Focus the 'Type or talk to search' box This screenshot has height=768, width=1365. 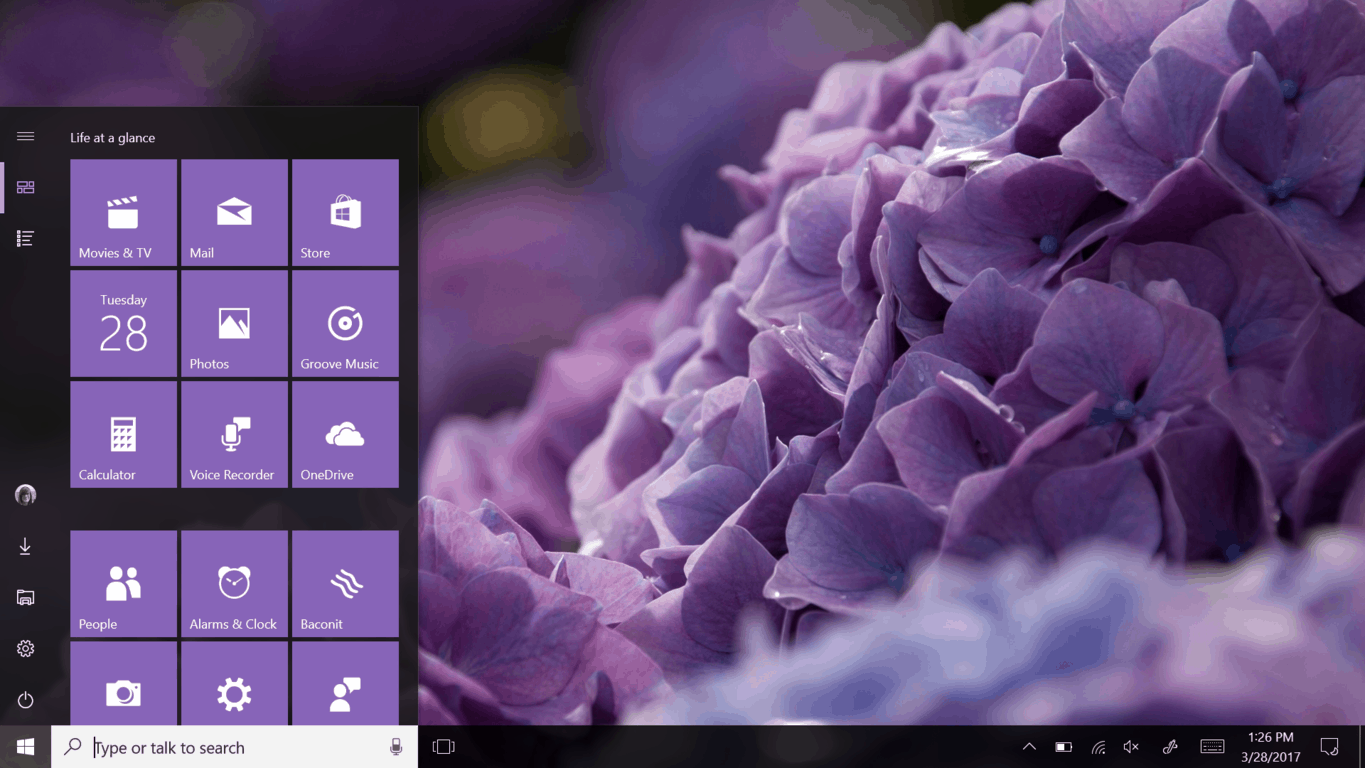click(235, 747)
